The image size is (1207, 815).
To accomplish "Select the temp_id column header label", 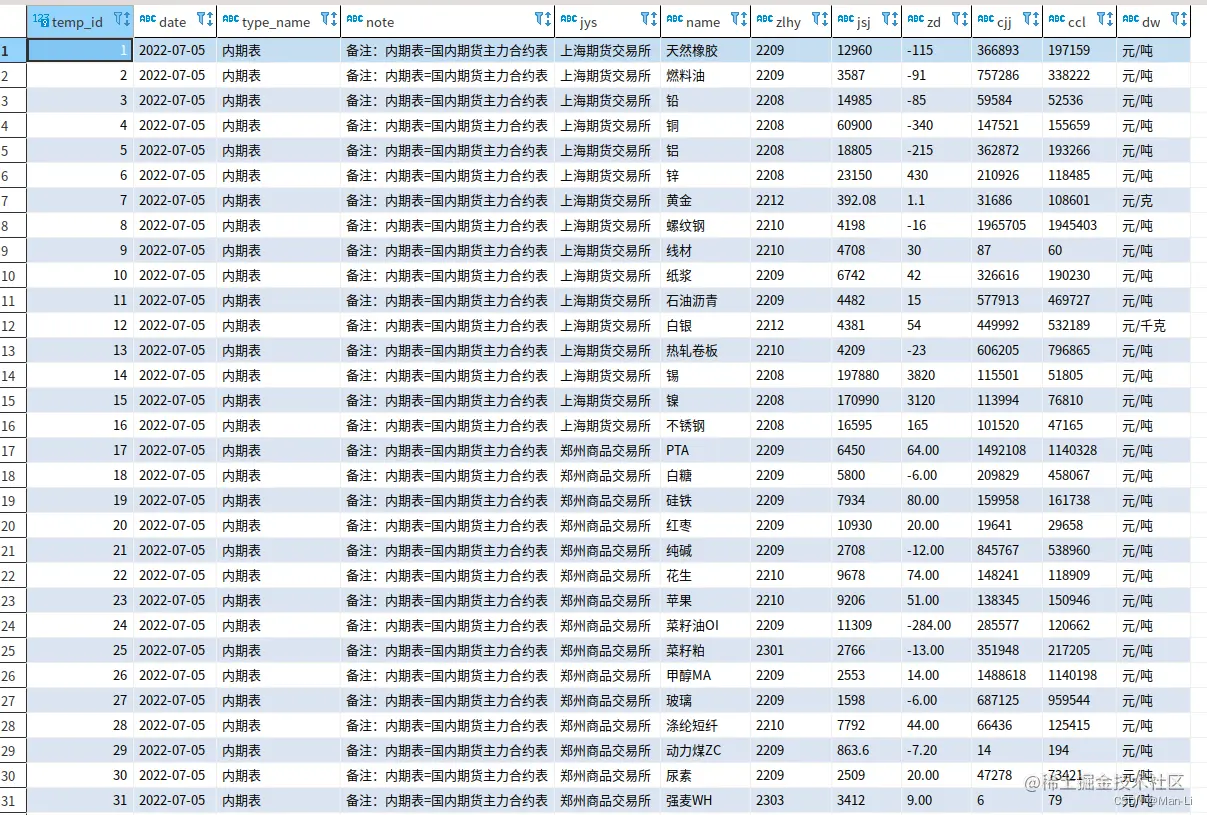I will pos(77,22).
